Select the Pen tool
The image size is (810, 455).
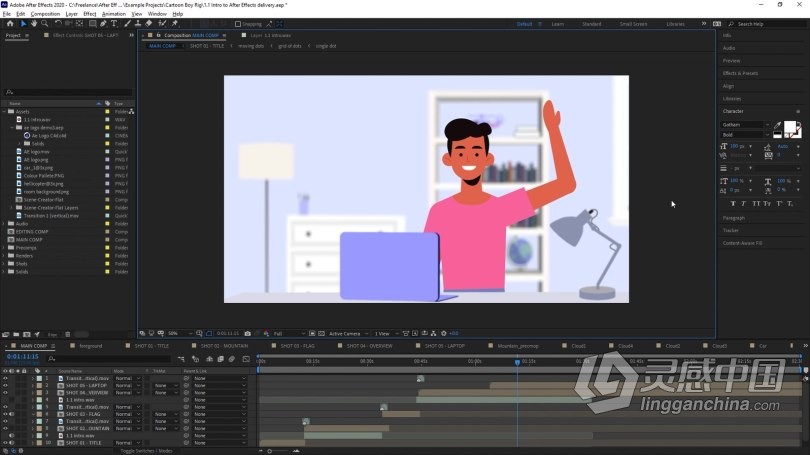pyautogui.click(x=103, y=24)
